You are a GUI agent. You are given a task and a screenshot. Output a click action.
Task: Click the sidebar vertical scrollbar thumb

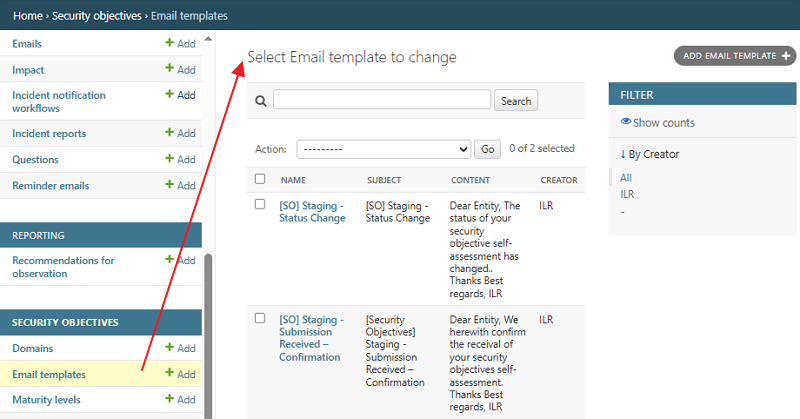[208, 336]
